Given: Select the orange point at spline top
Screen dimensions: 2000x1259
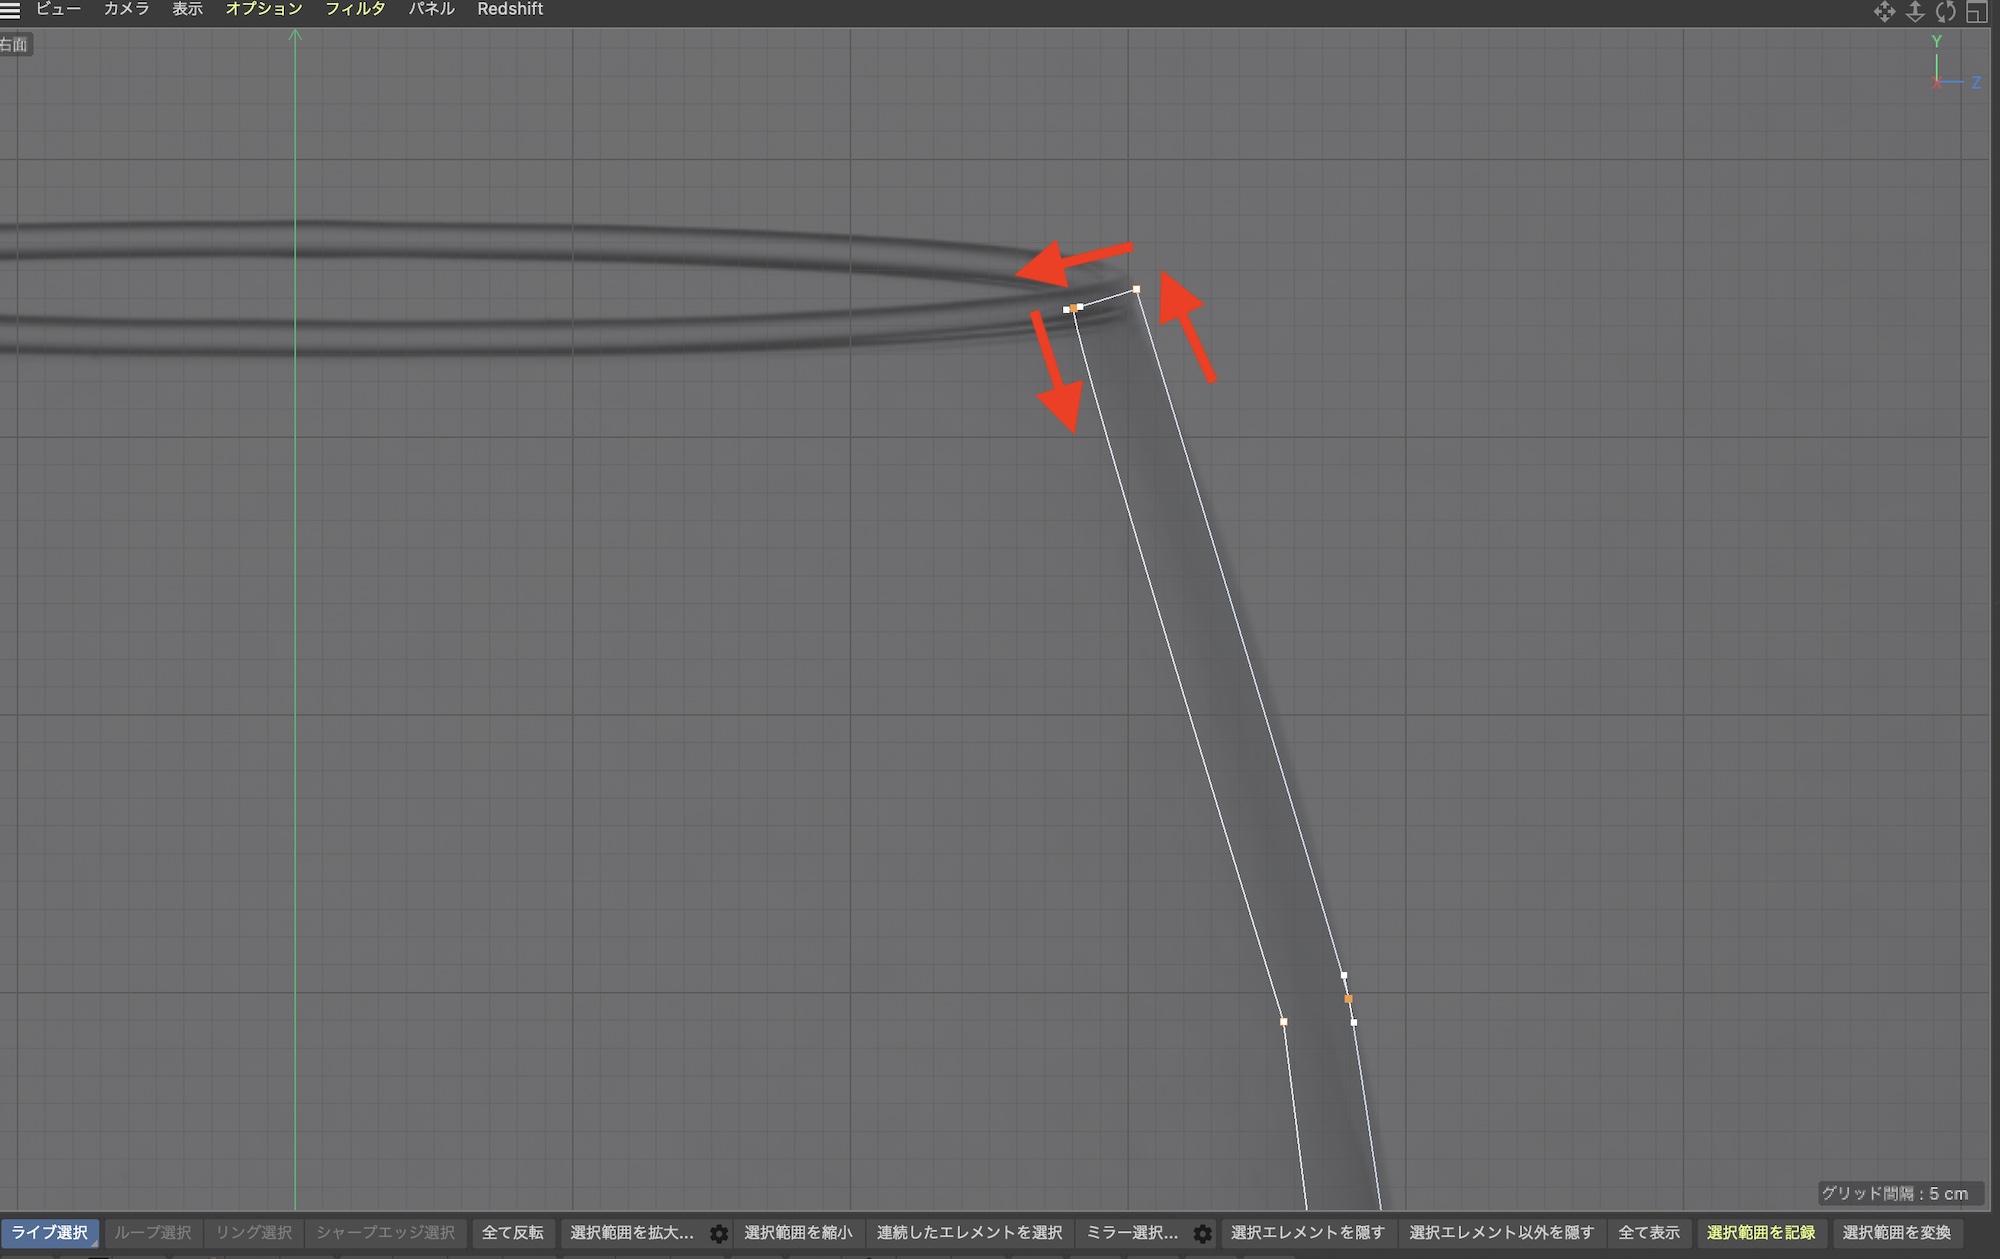Looking at the screenshot, I should point(1073,308).
